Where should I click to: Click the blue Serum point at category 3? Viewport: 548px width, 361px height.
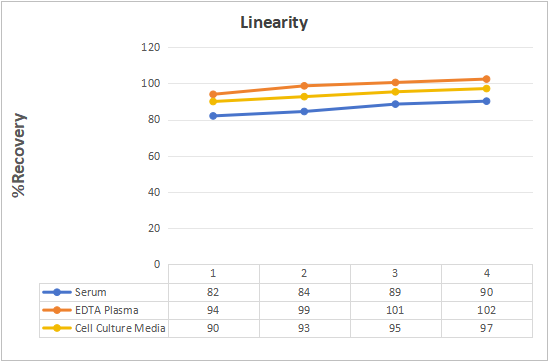[x=395, y=104]
